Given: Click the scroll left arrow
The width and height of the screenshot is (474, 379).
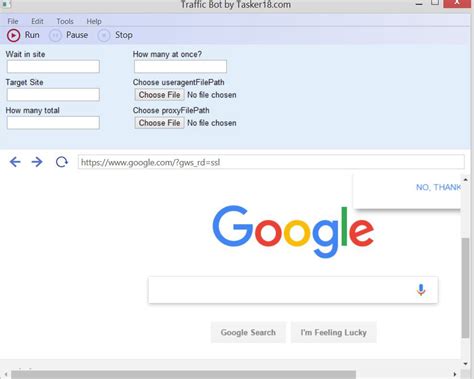Looking at the screenshot, I should point(6,374).
